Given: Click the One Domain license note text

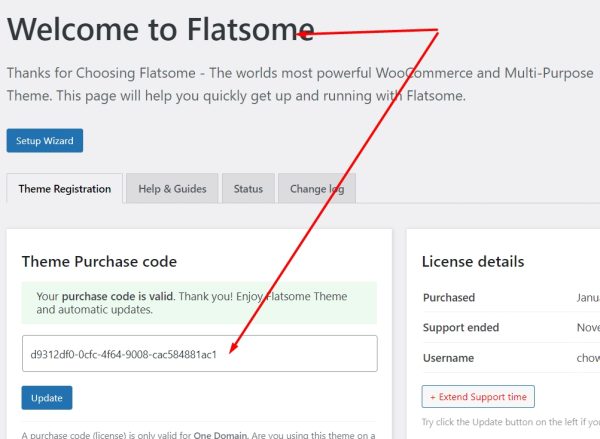Looking at the screenshot, I should click(199, 435).
